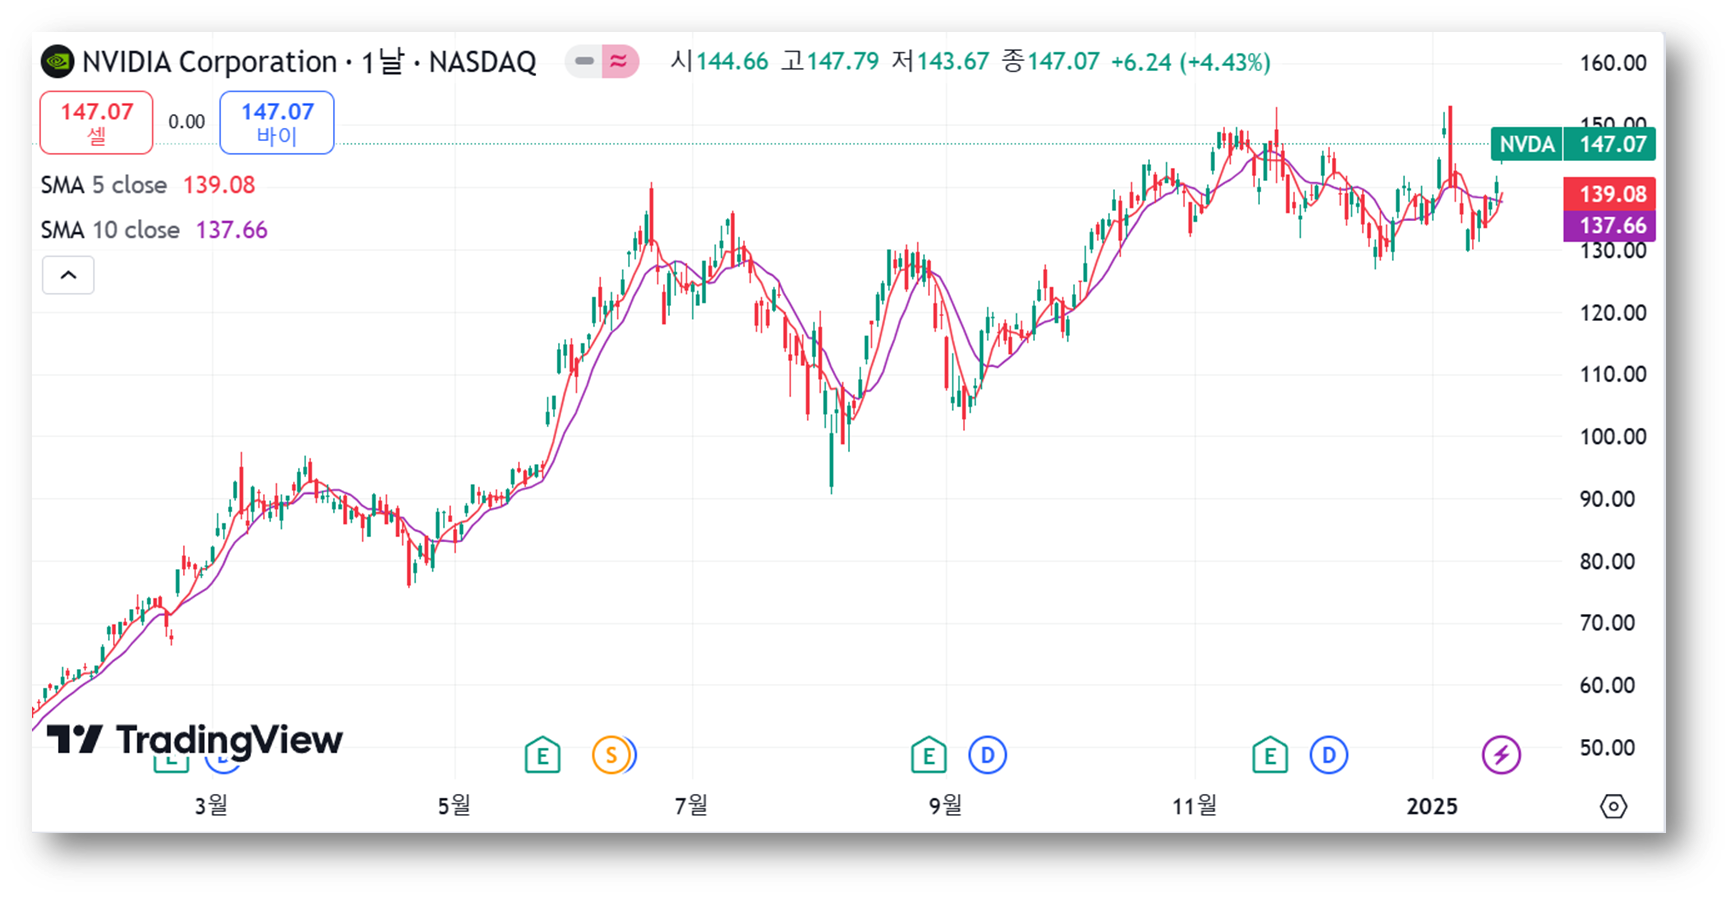1731x898 pixels.
Task: Click the 50.00 price scale label
Action: click(x=1607, y=748)
